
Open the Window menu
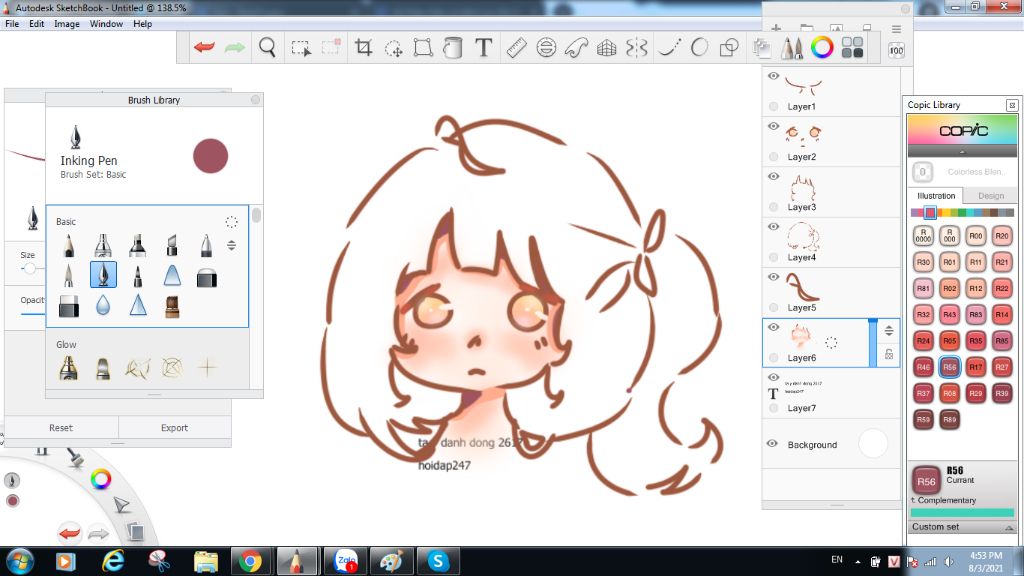click(106, 24)
